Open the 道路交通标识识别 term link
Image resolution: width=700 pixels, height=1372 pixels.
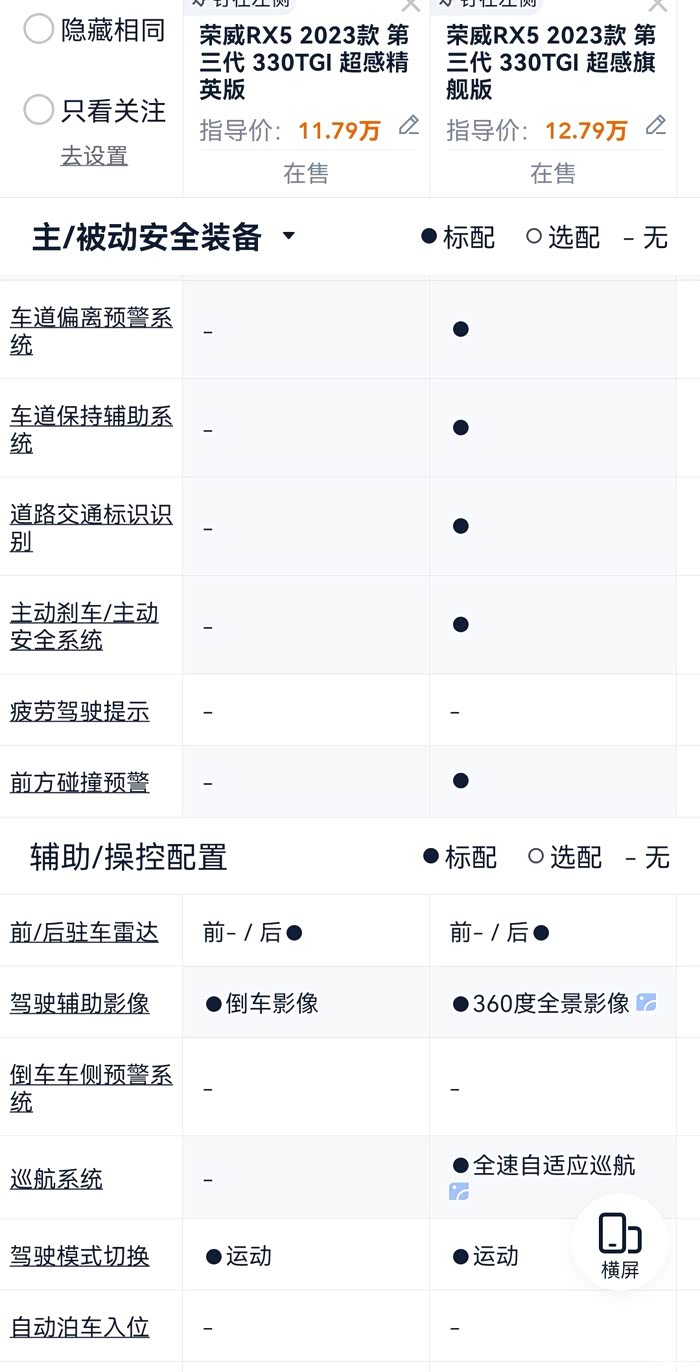pyautogui.click(x=91, y=527)
